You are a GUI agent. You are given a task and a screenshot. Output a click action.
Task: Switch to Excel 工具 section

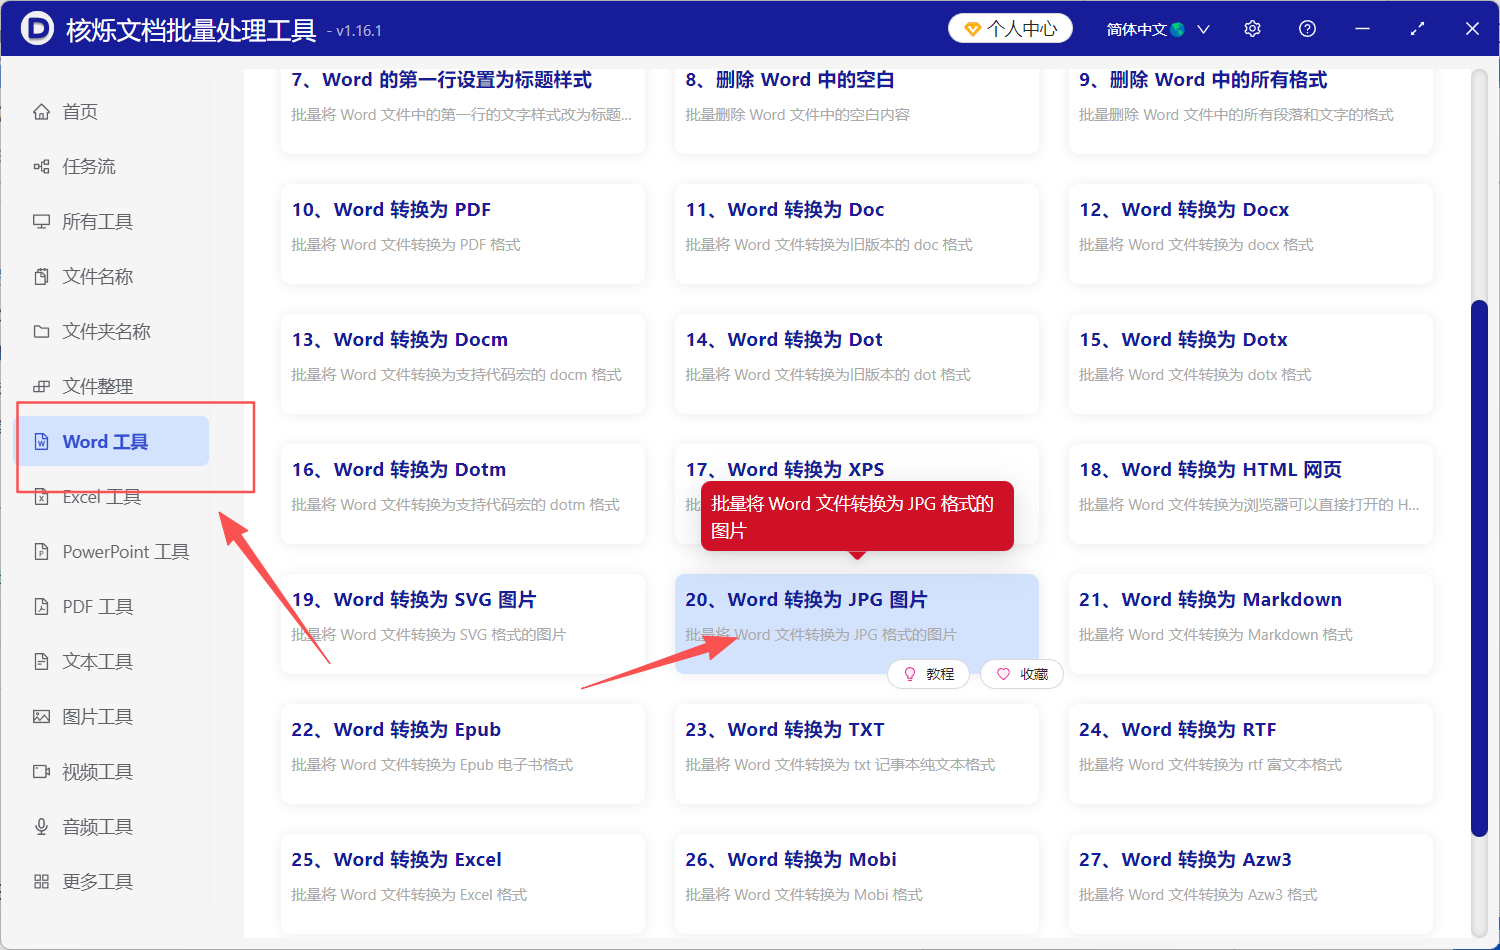[100, 496]
